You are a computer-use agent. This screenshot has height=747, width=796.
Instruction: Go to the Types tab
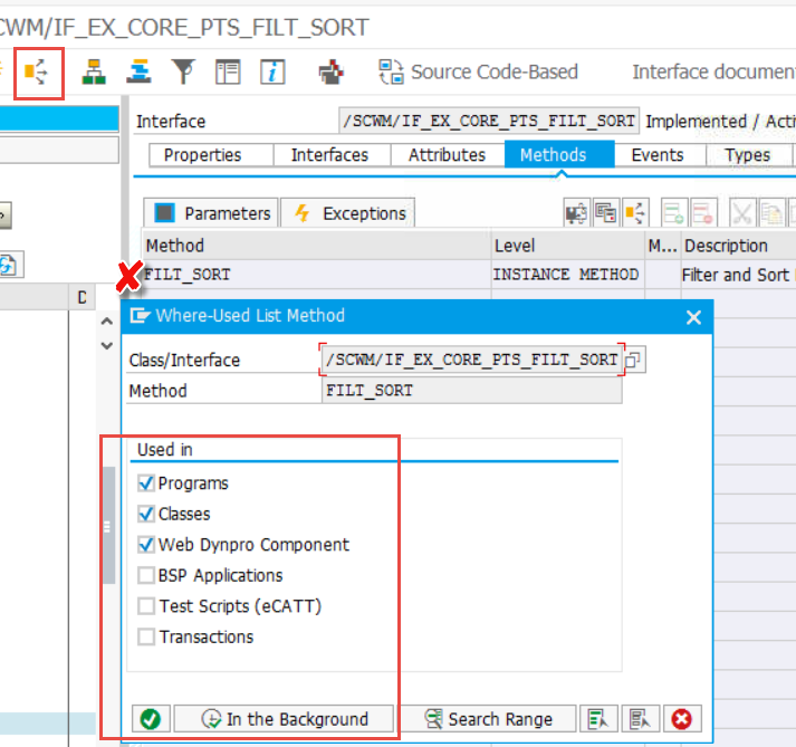[748, 155]
